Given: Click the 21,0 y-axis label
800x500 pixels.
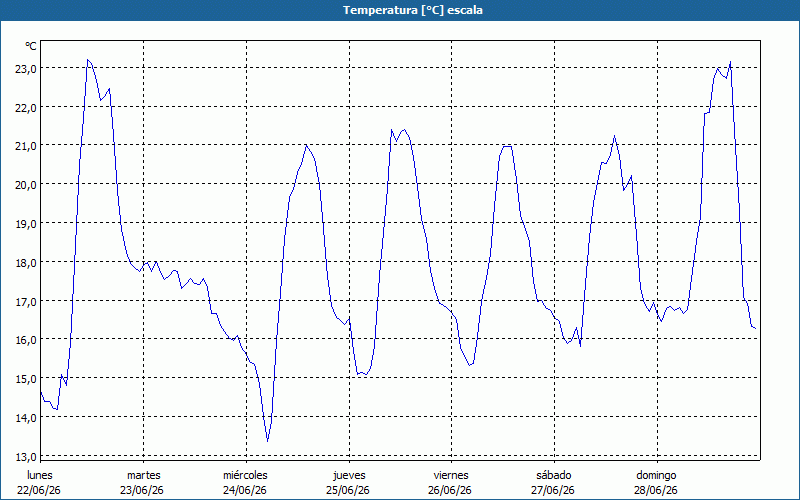Looking at the screenshot, I should (25, 146).
